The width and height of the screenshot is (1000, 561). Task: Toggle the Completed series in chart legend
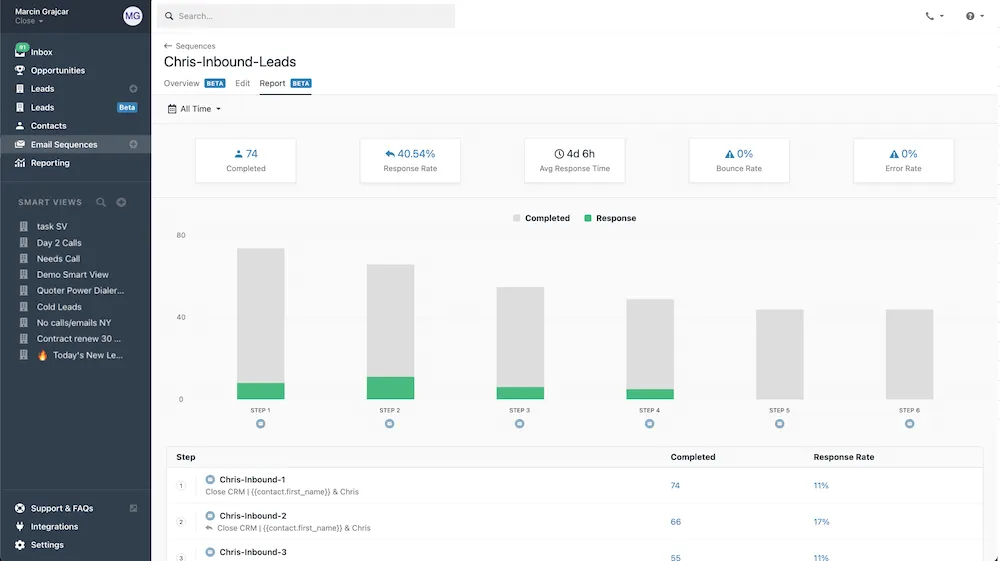pos(541,218)
